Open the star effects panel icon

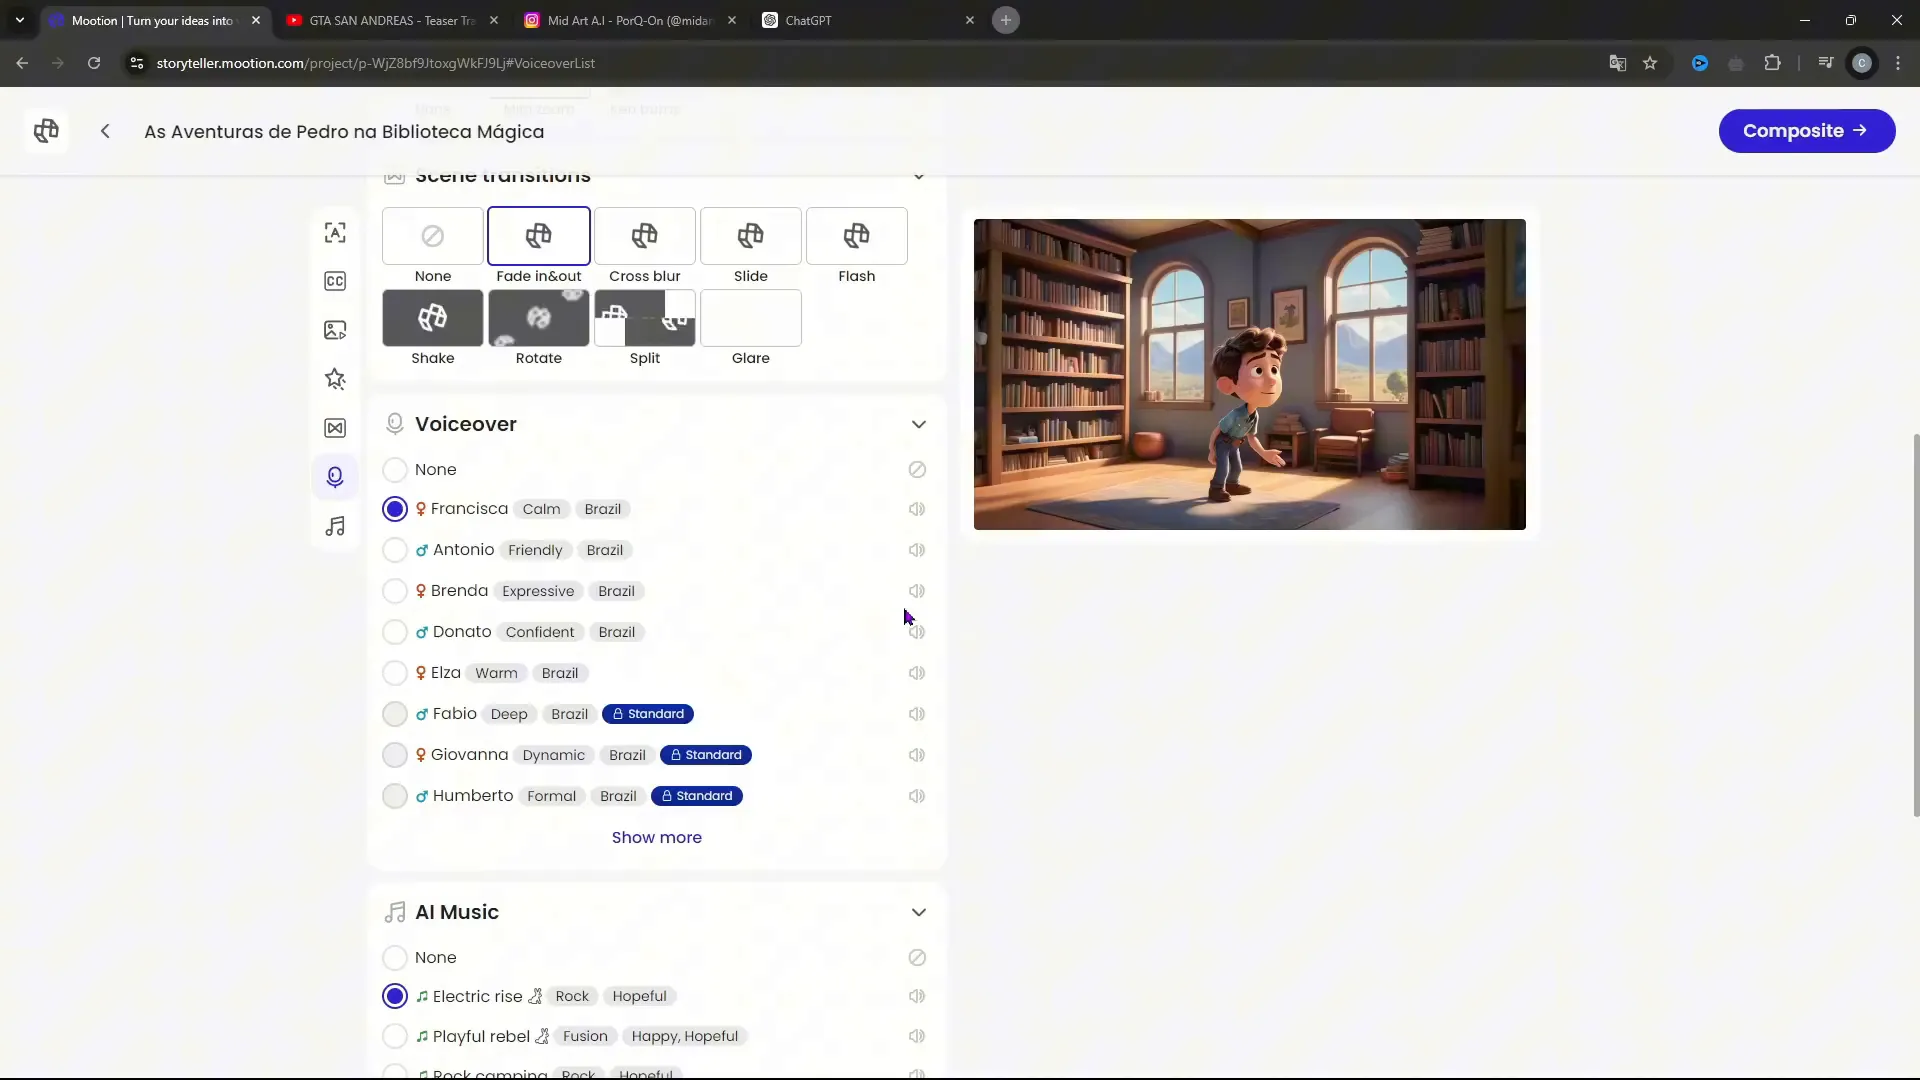coord(335,379)
